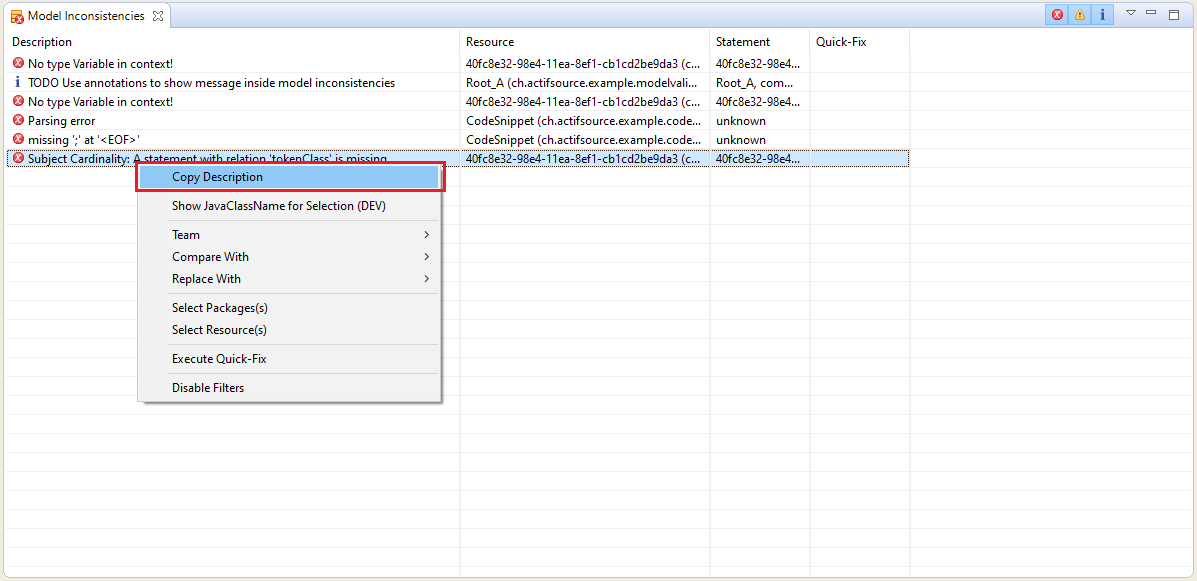
Task: Click the info icon on the TODO row
Action: click(18, 83)
